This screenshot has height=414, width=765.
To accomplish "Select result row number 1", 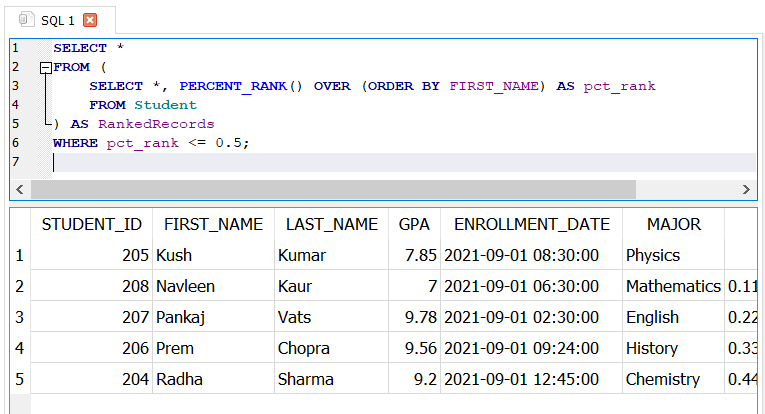I will point(20,255).
